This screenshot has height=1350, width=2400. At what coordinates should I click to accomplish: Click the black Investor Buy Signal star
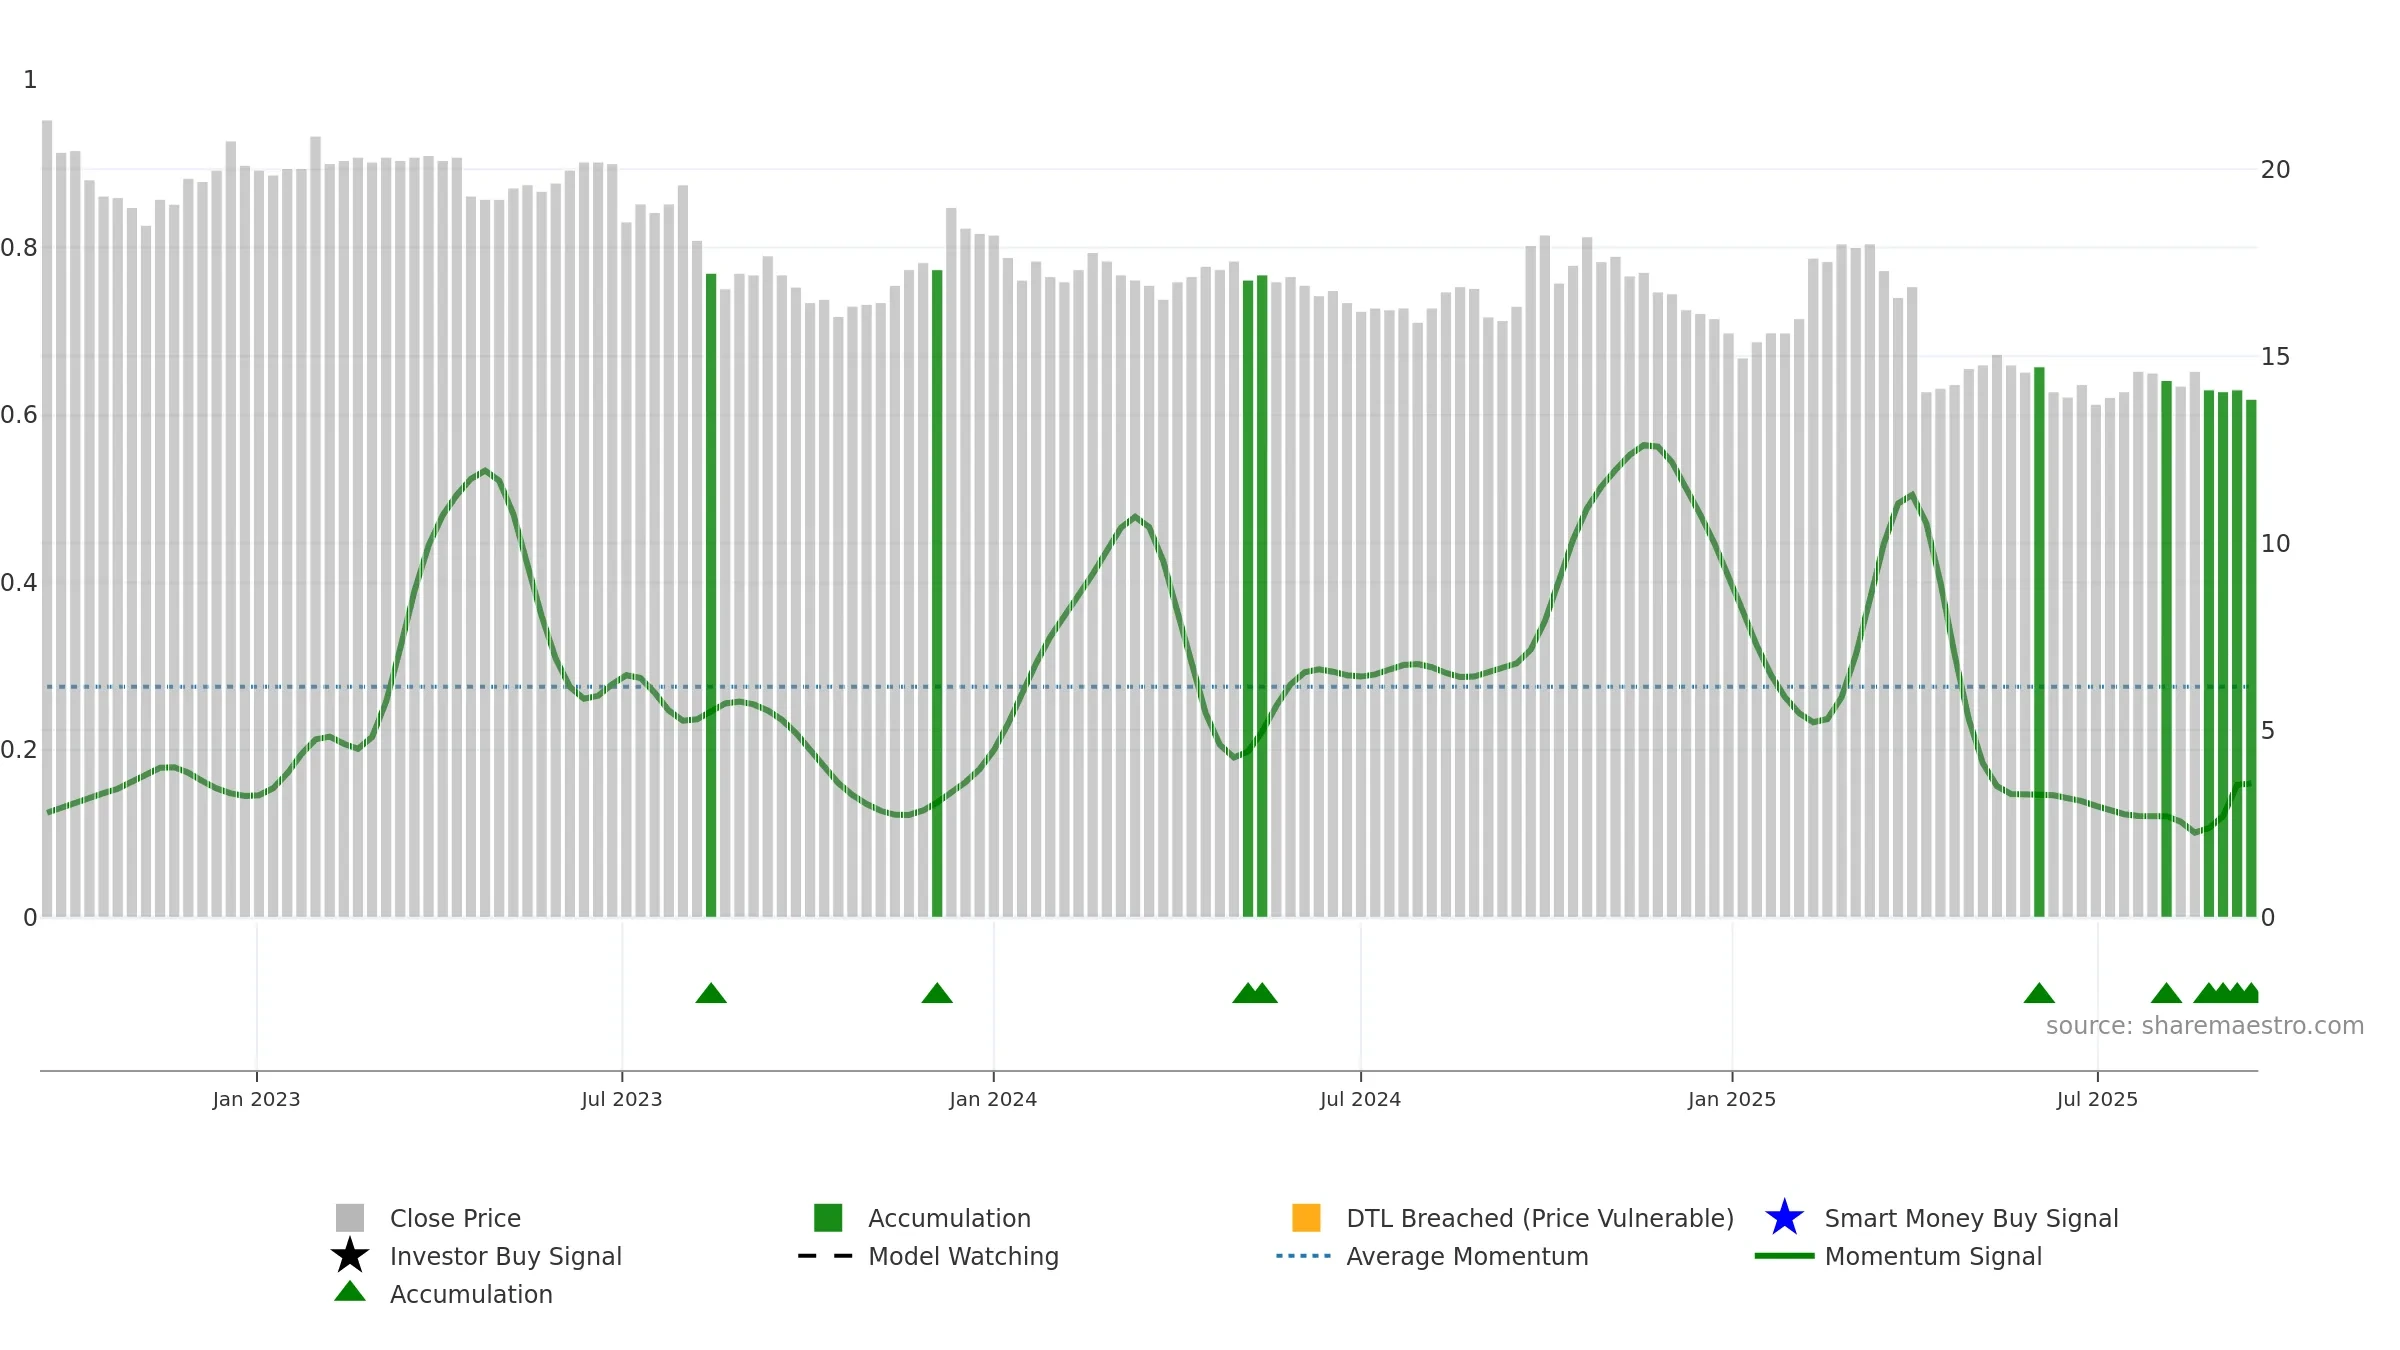[x=350, y=1256]
